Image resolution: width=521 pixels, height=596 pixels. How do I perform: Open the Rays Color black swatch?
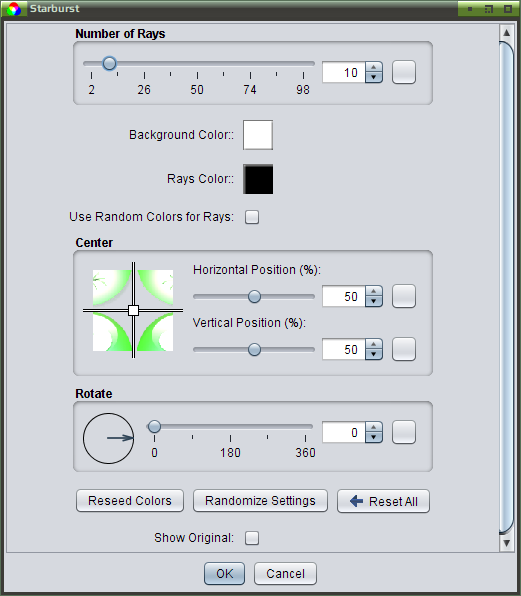258,179
